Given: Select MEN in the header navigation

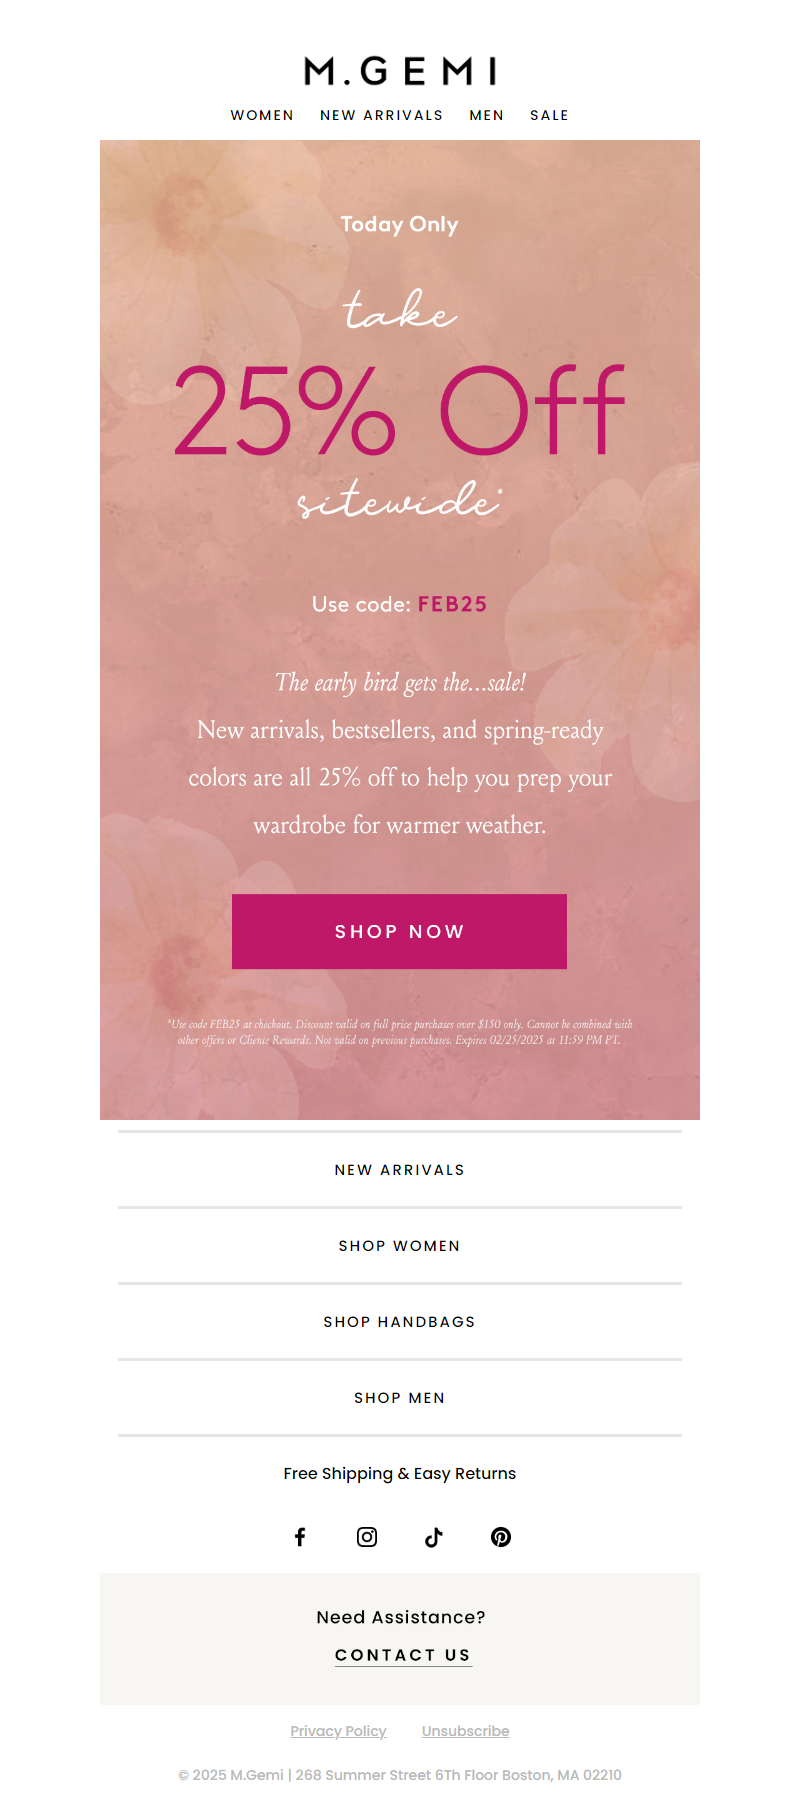Looking at the screenshot, I should click(x=487, y=116).
